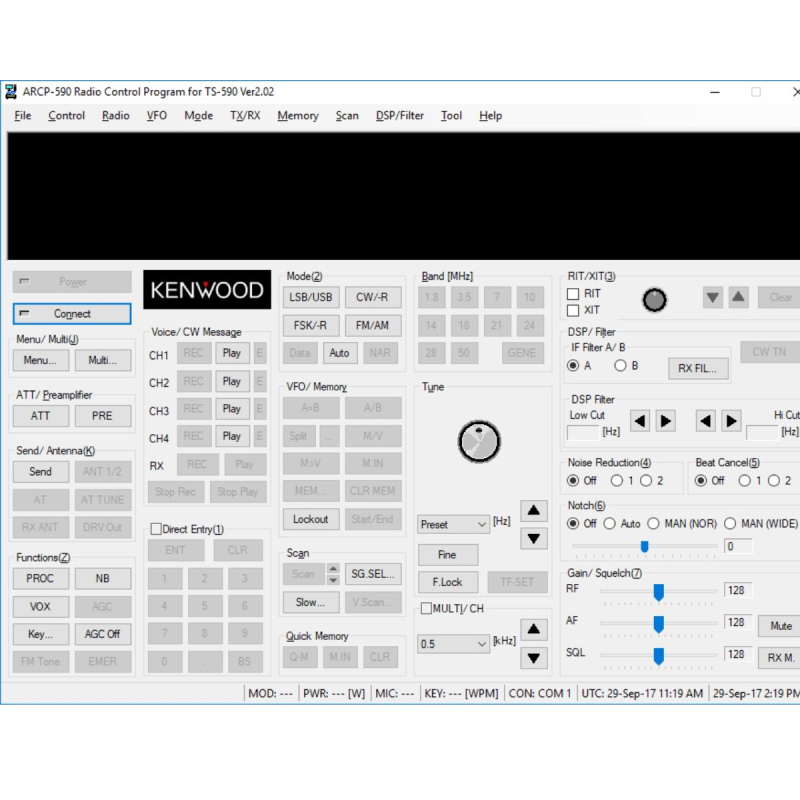Click the FM/AM mode button
Image resolution: width=800 pixels, height=800 pixels.
tap(372, 326)
